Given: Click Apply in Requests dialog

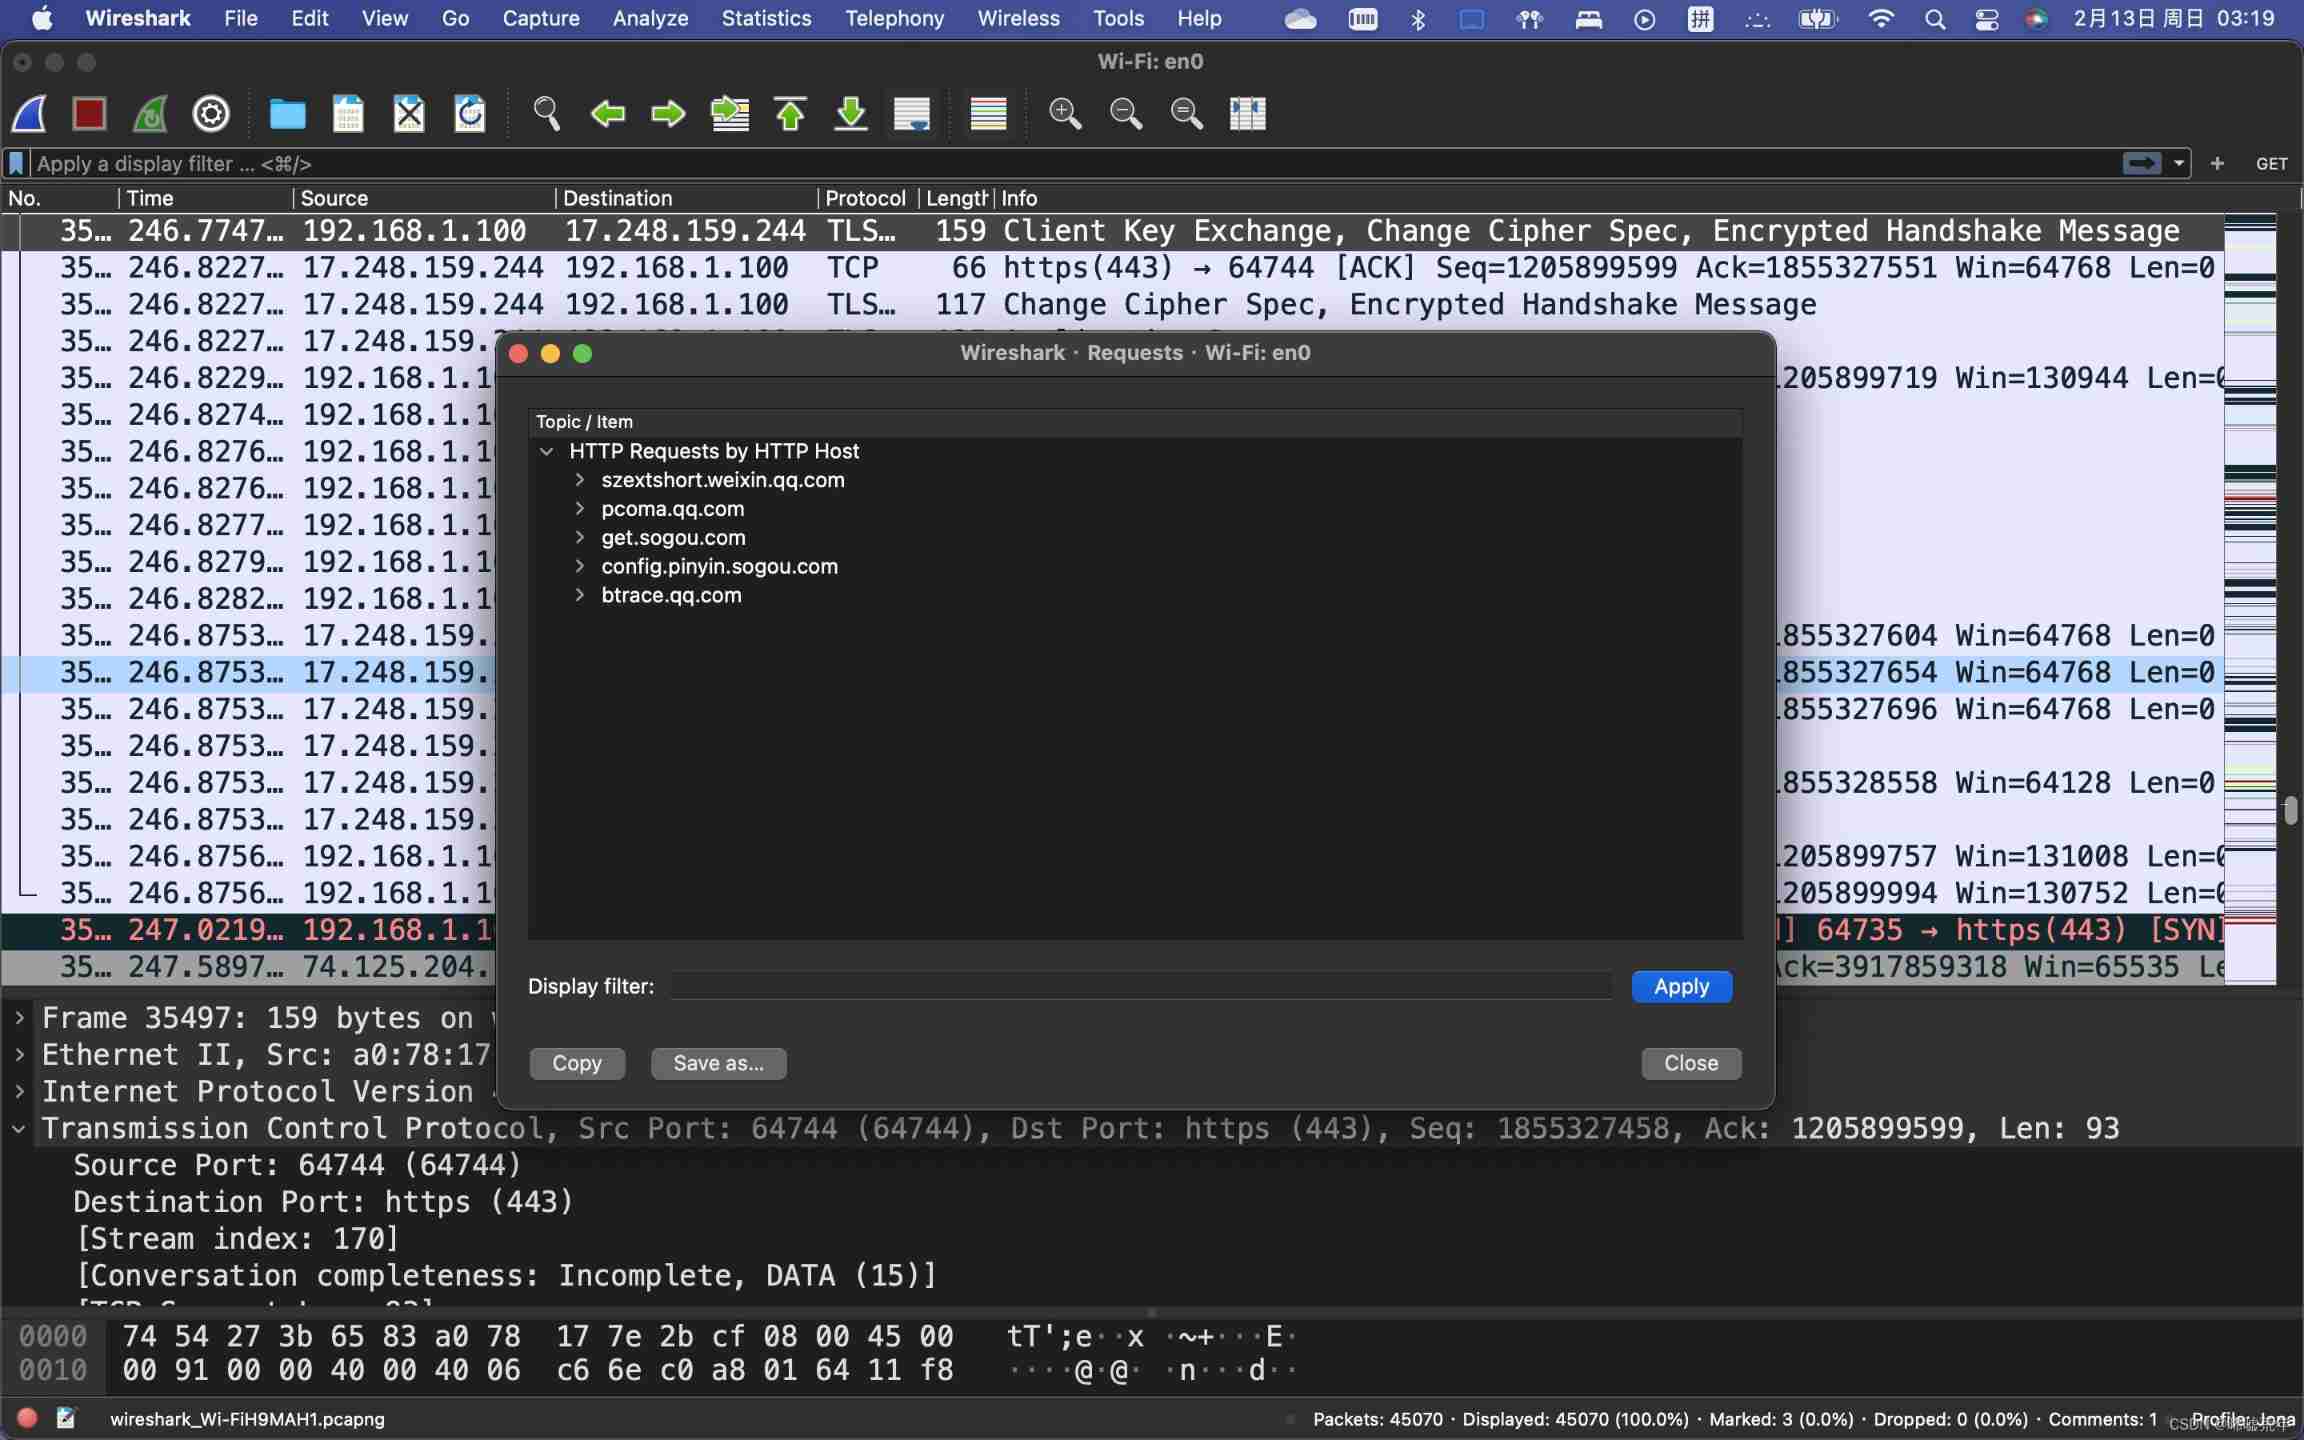Looking at the screenshot, I should point(1681,986).
